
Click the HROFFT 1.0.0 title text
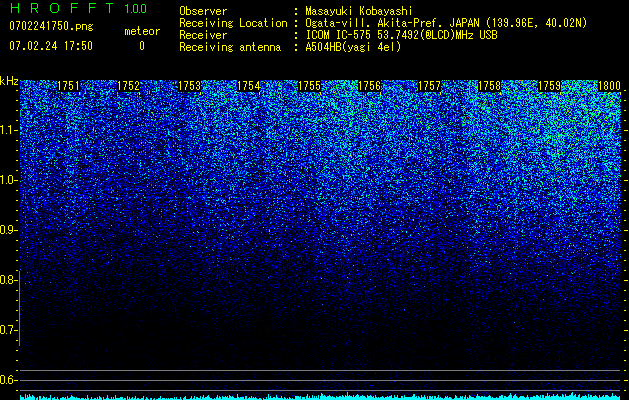click(x=78, y=8)
